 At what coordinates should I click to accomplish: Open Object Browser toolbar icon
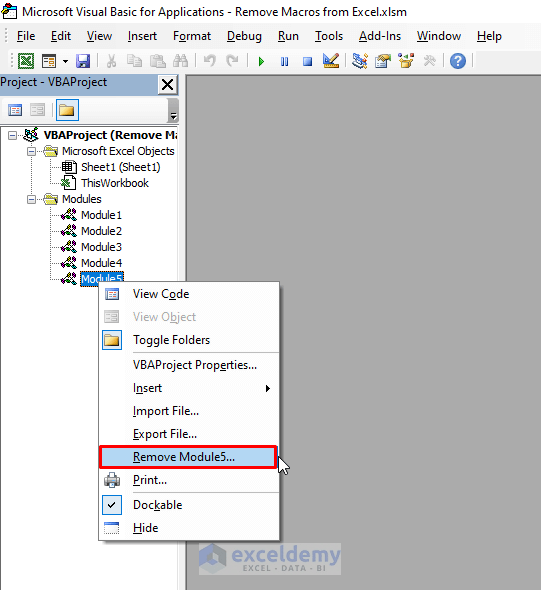[x=406, y=61]
